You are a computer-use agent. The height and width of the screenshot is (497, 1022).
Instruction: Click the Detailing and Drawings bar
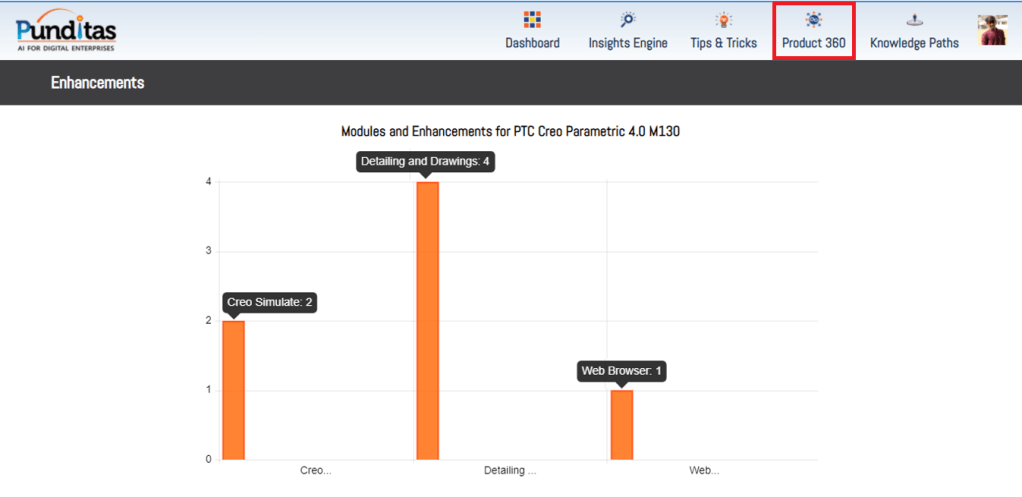point(427,320)
